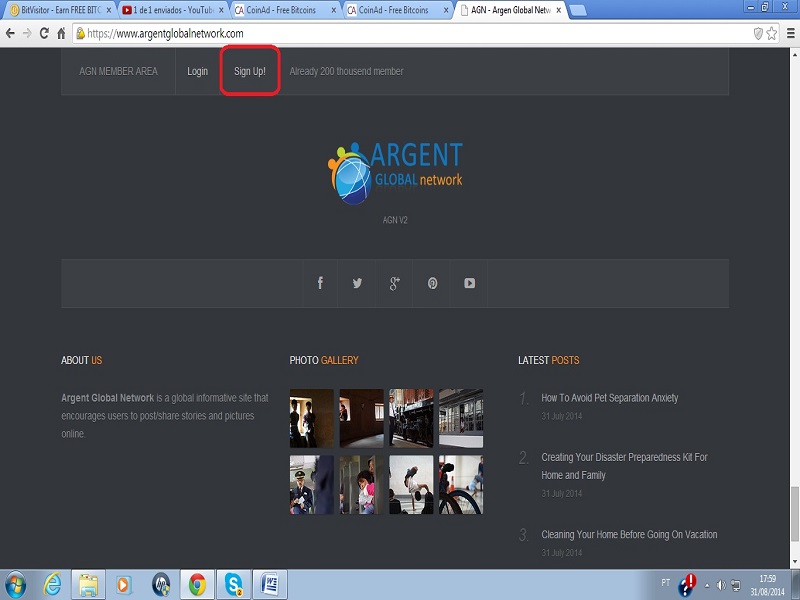The width and height of the screenshot is (800, 600).
Task: Open gallery photo of steam locomotive
Action: 411,418
